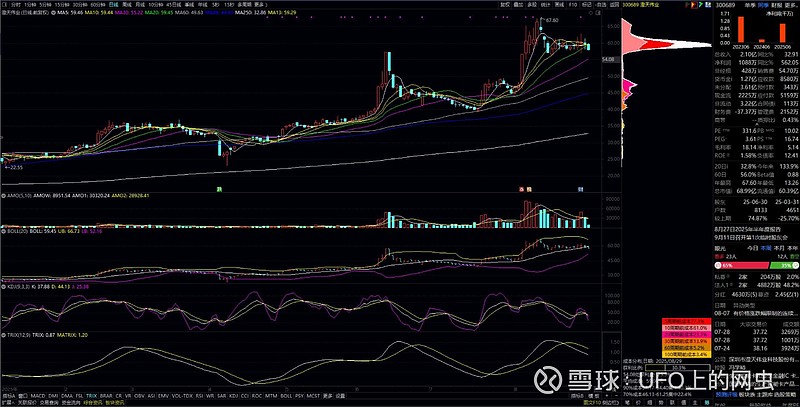800x407 pixels.
Task: Click the 自选 favorites toolbar button
Action: 601,4
